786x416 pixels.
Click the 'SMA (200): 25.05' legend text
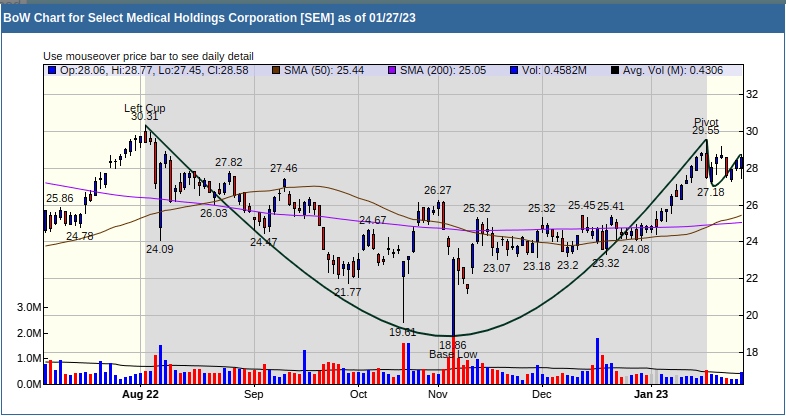443,71
